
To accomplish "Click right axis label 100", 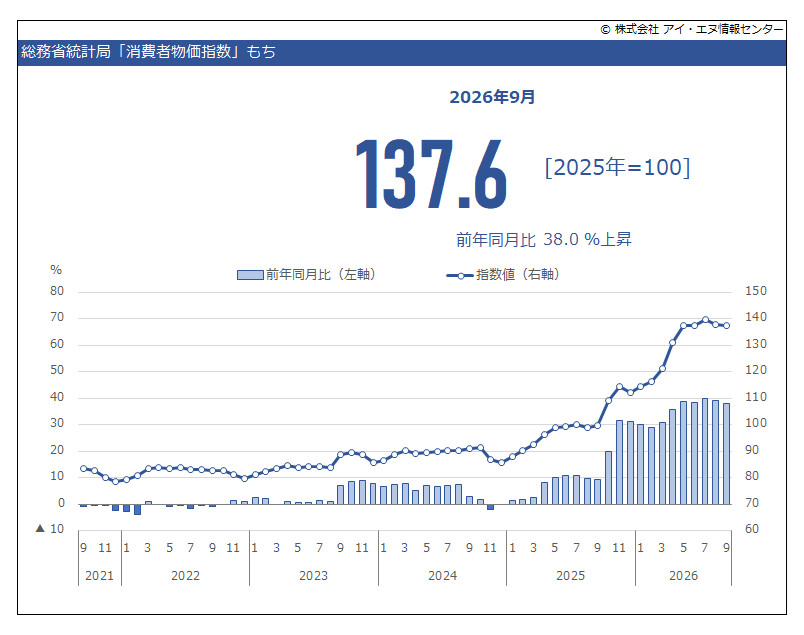I will [x=756, y=423].
